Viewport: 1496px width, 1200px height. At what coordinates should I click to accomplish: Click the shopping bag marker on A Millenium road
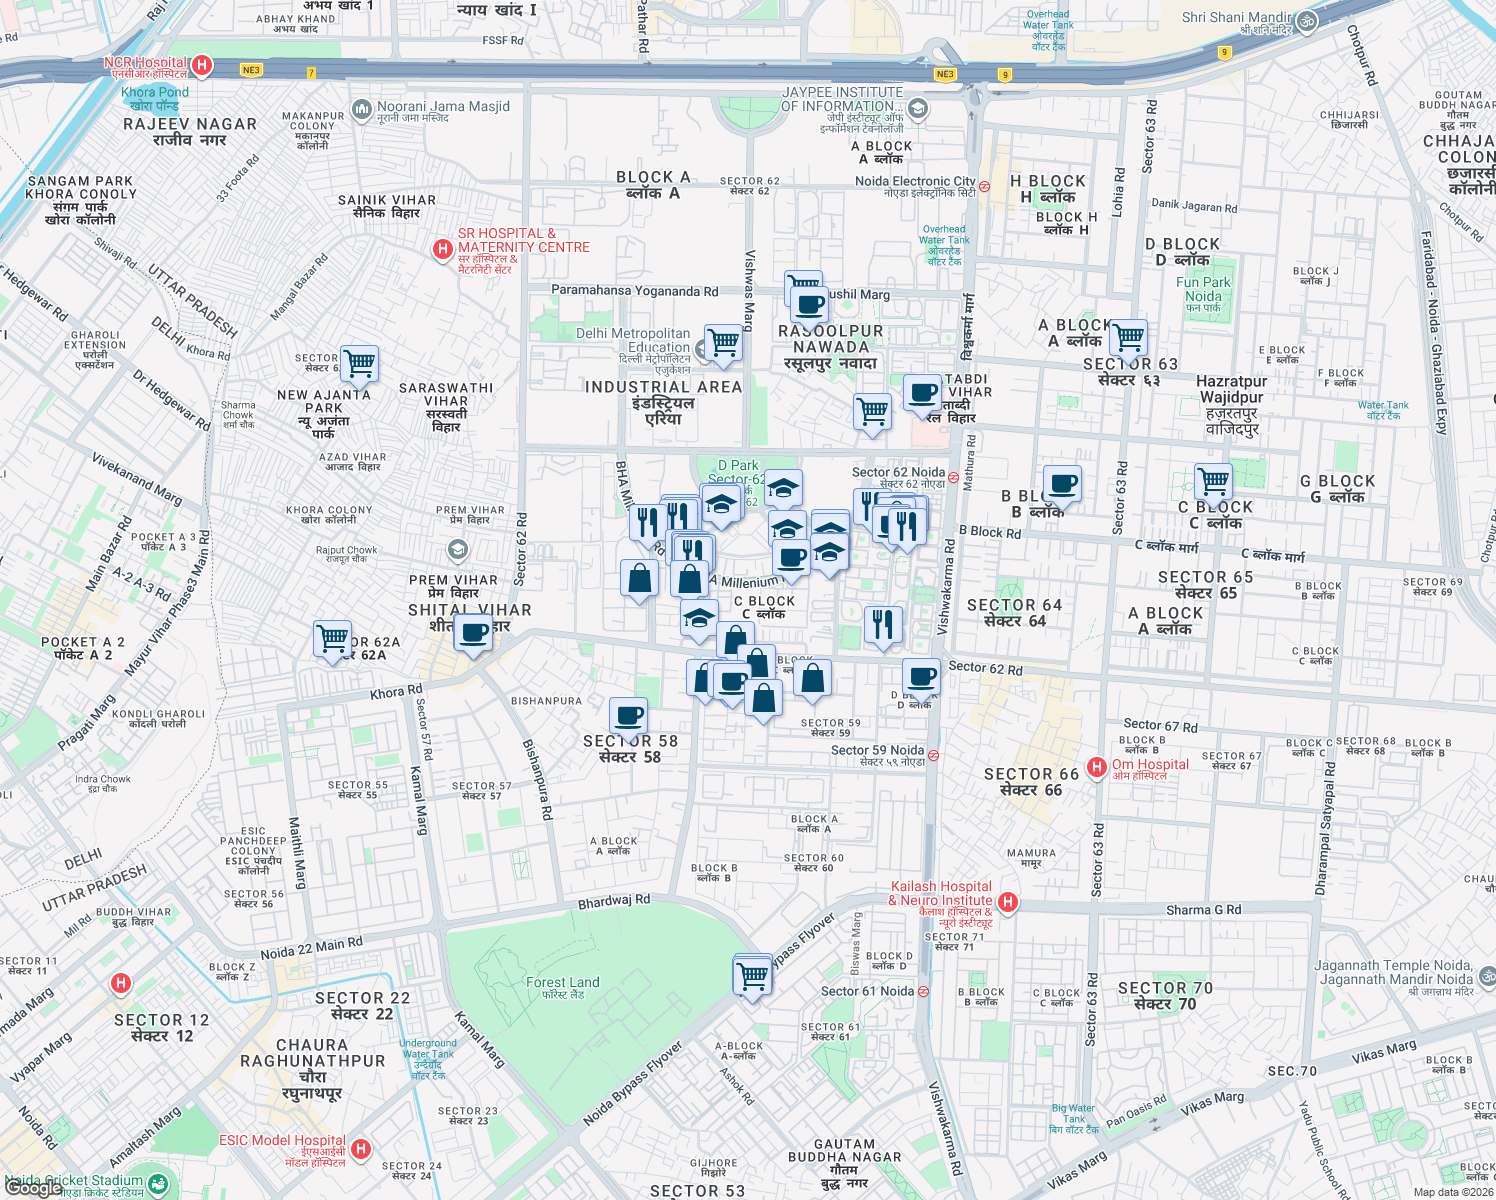(x=690, y=580)
